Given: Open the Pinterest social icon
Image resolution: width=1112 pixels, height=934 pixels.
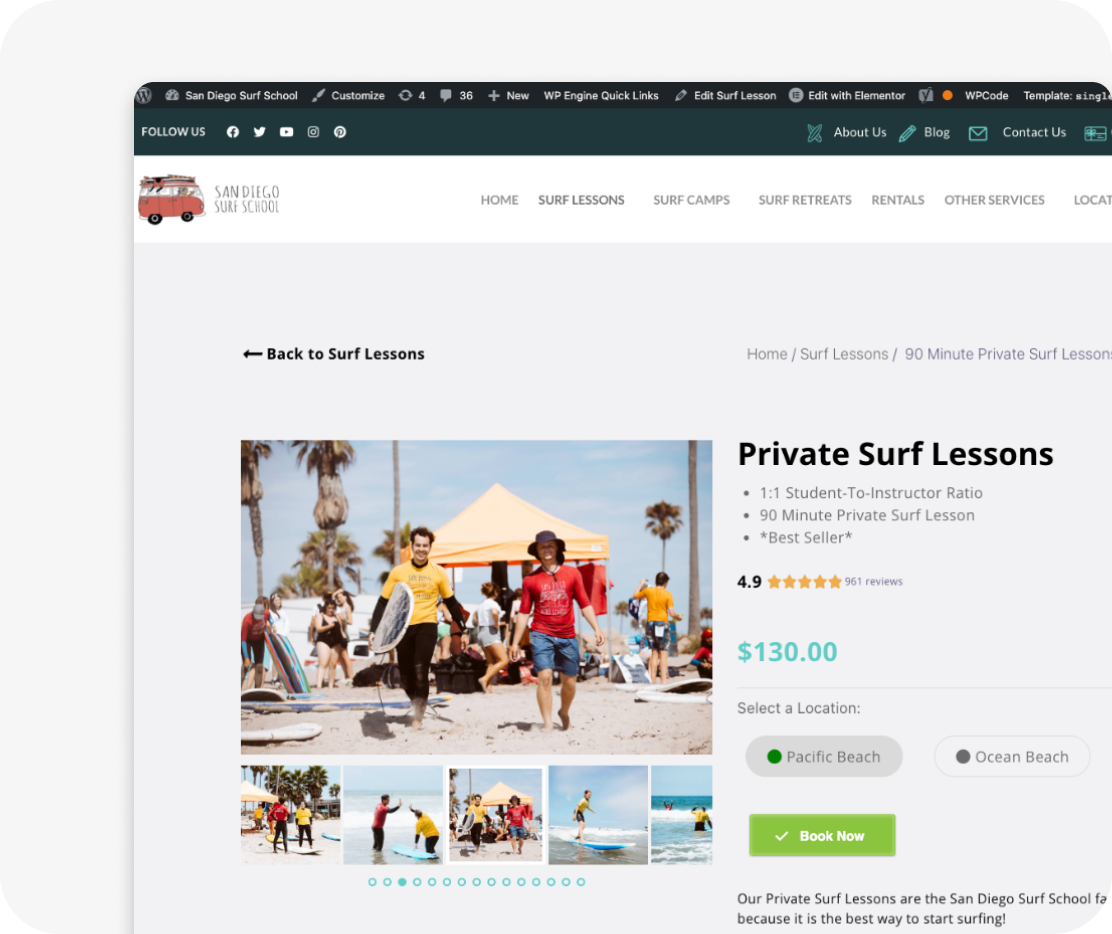Looking at the screenshot, I should point(340,132).
